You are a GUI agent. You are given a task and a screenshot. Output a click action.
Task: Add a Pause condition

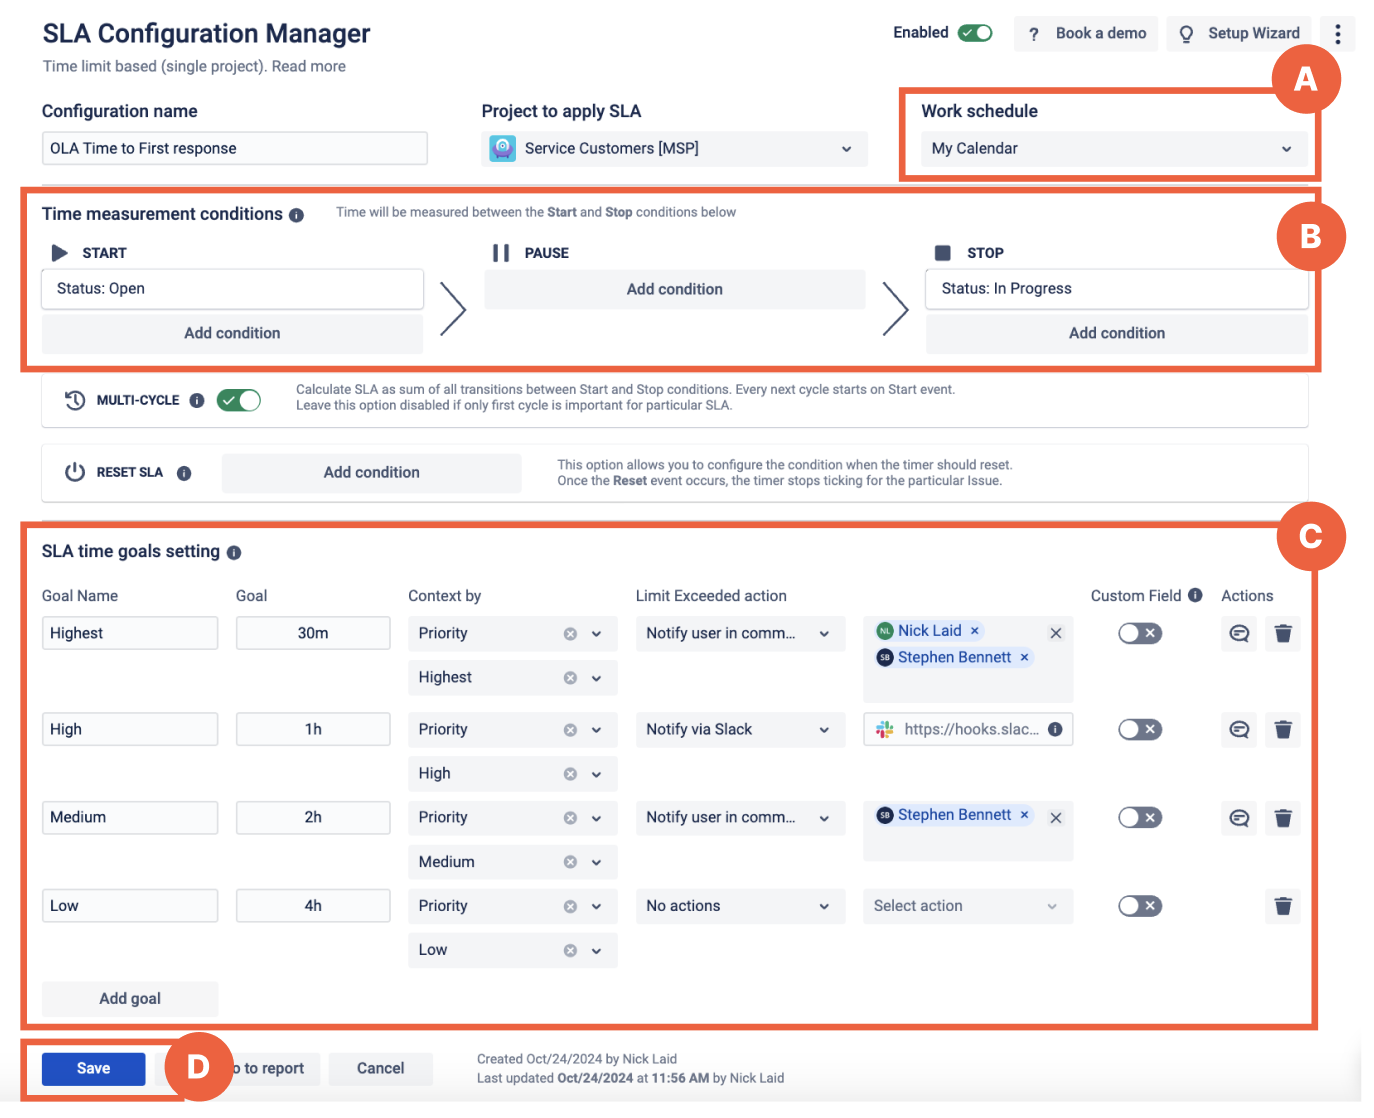pyautogui.click(x=674, y=289)
